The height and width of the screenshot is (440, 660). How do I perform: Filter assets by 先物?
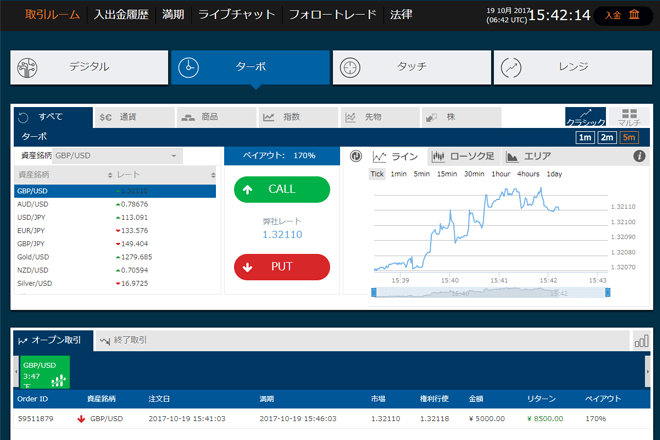coord(380,117)
